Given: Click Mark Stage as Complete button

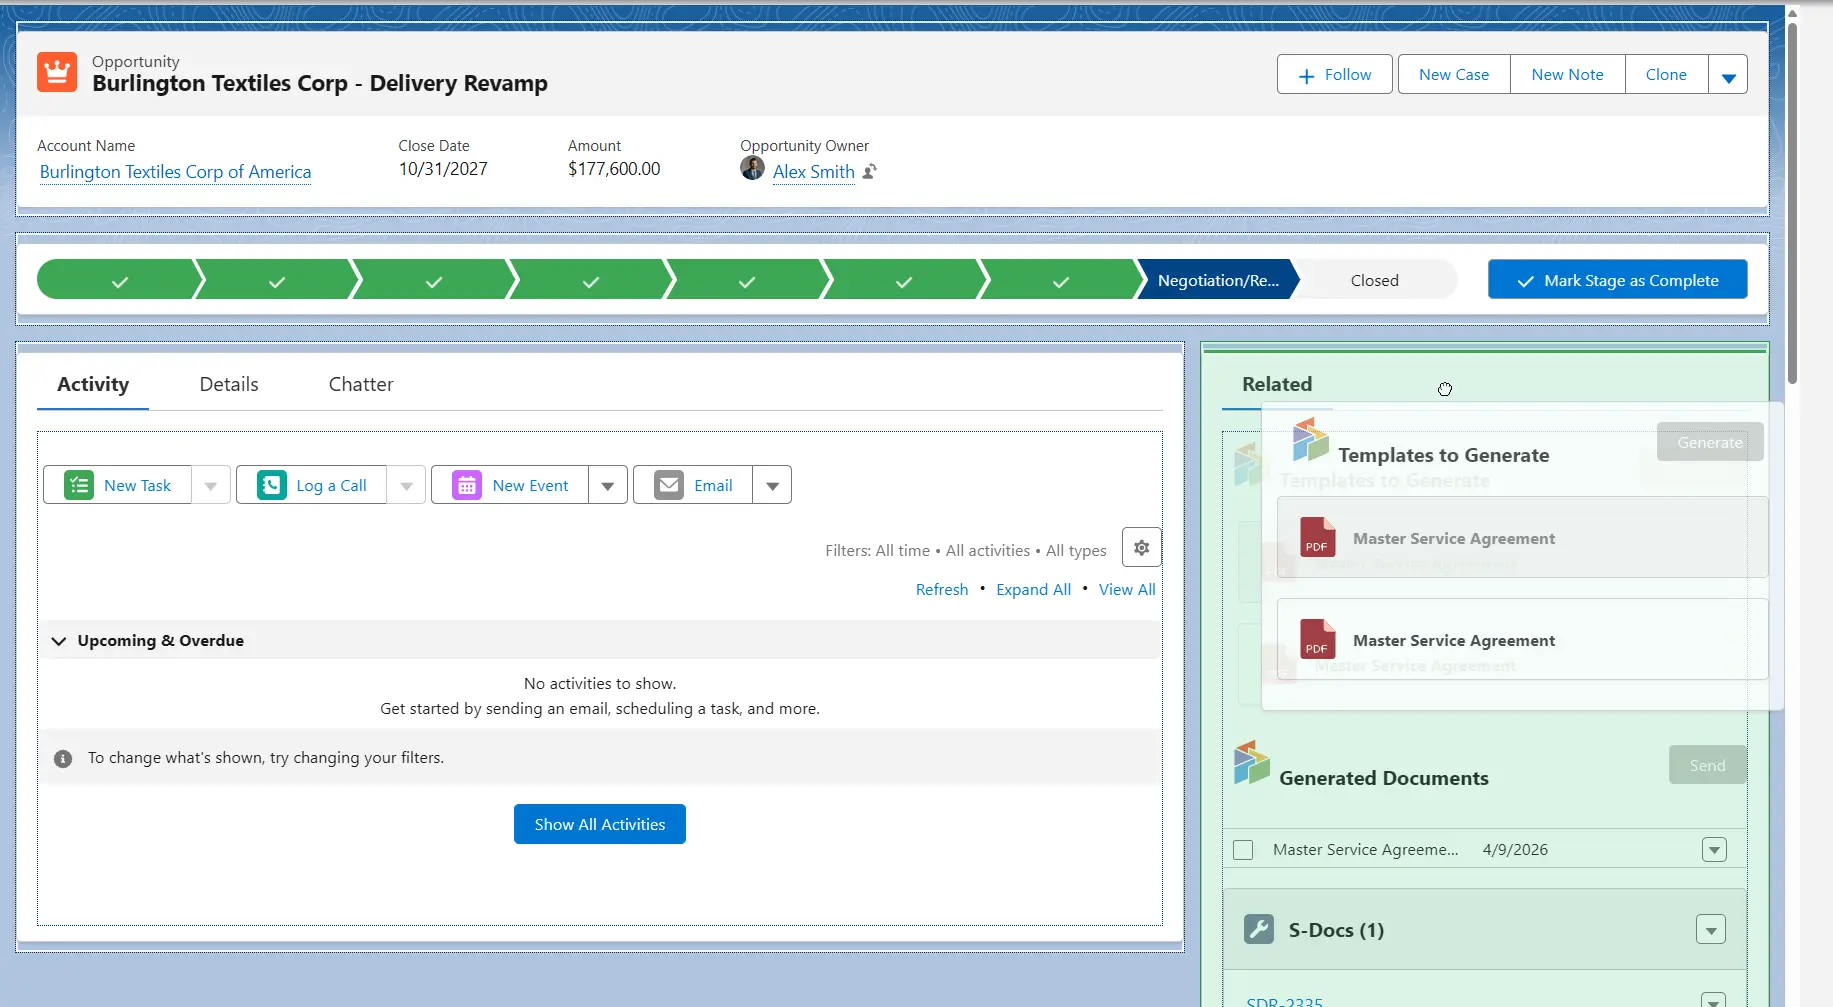Looking at the screenshot, I should (x=1617, y=280).
